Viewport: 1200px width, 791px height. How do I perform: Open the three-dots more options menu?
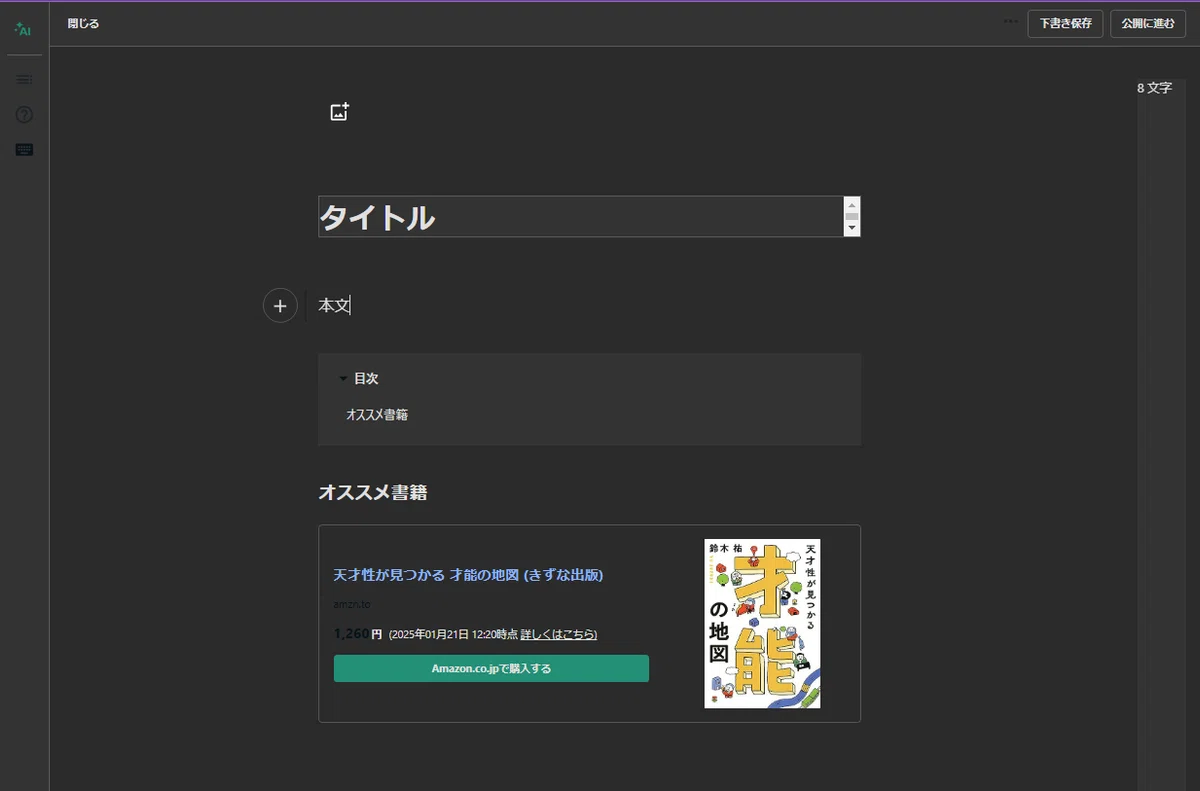1011,22
